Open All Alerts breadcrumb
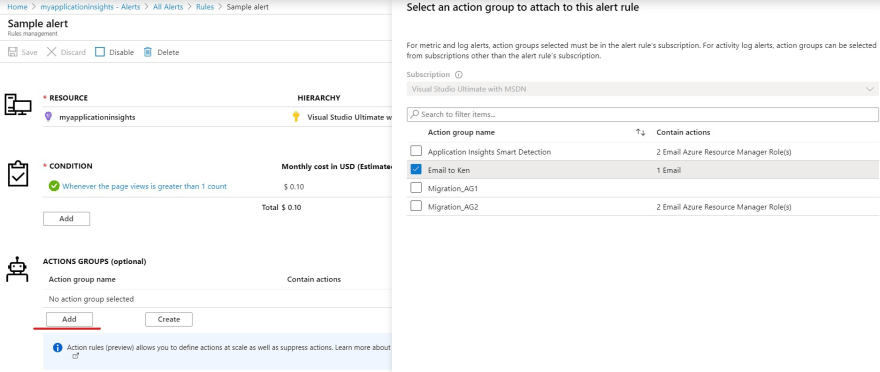The image size is (880, 372). pyautogui.click(x=169, y=7)
